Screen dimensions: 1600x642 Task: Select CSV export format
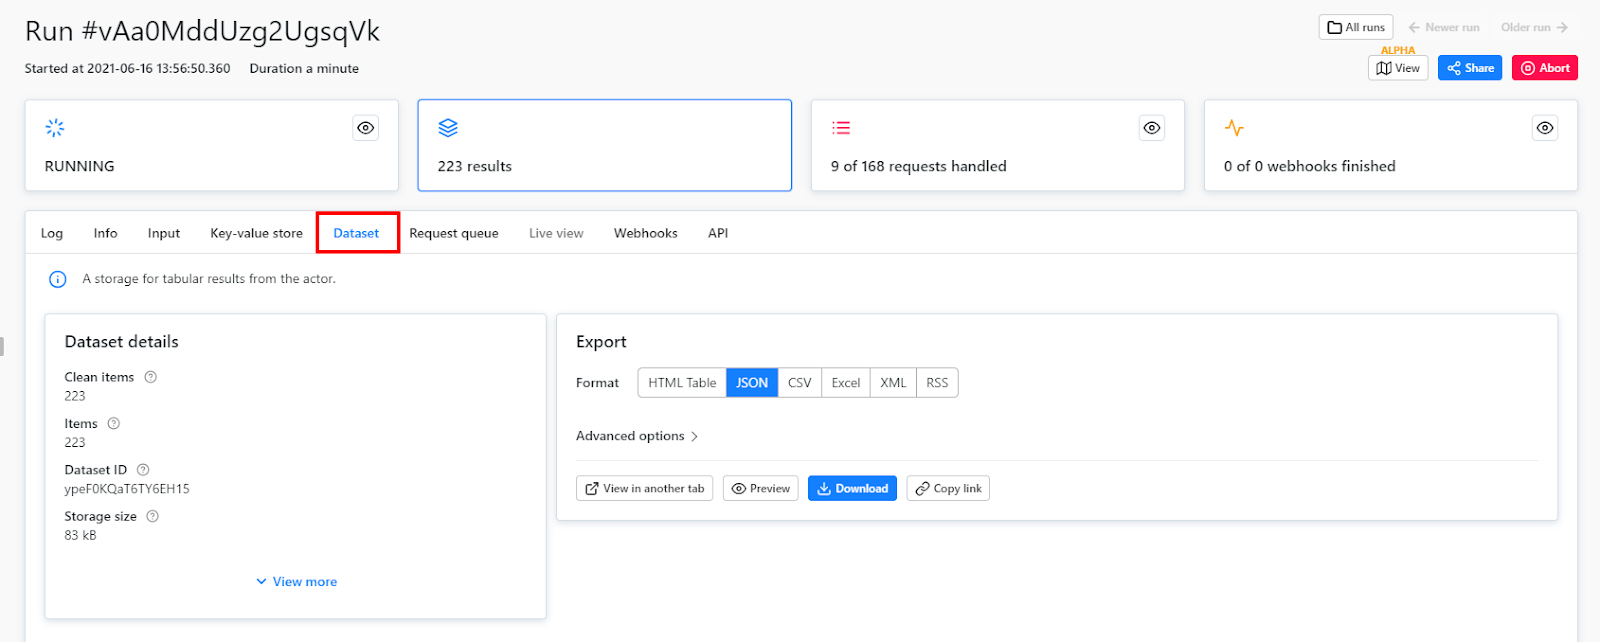pyautogui.click(x=800, y=383)
